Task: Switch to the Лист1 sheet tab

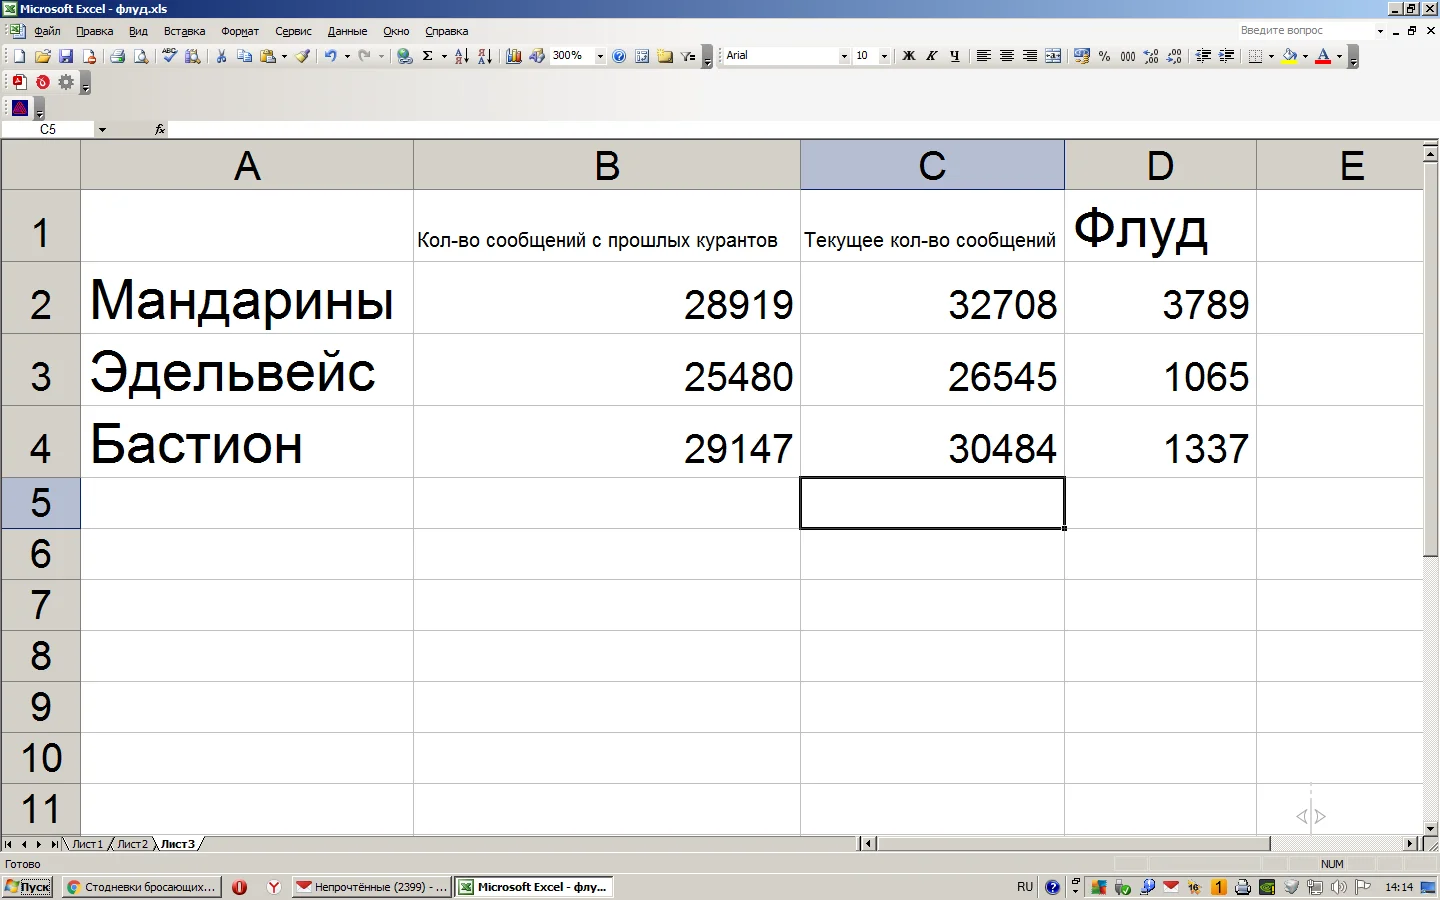Action: tap(87, 844)
